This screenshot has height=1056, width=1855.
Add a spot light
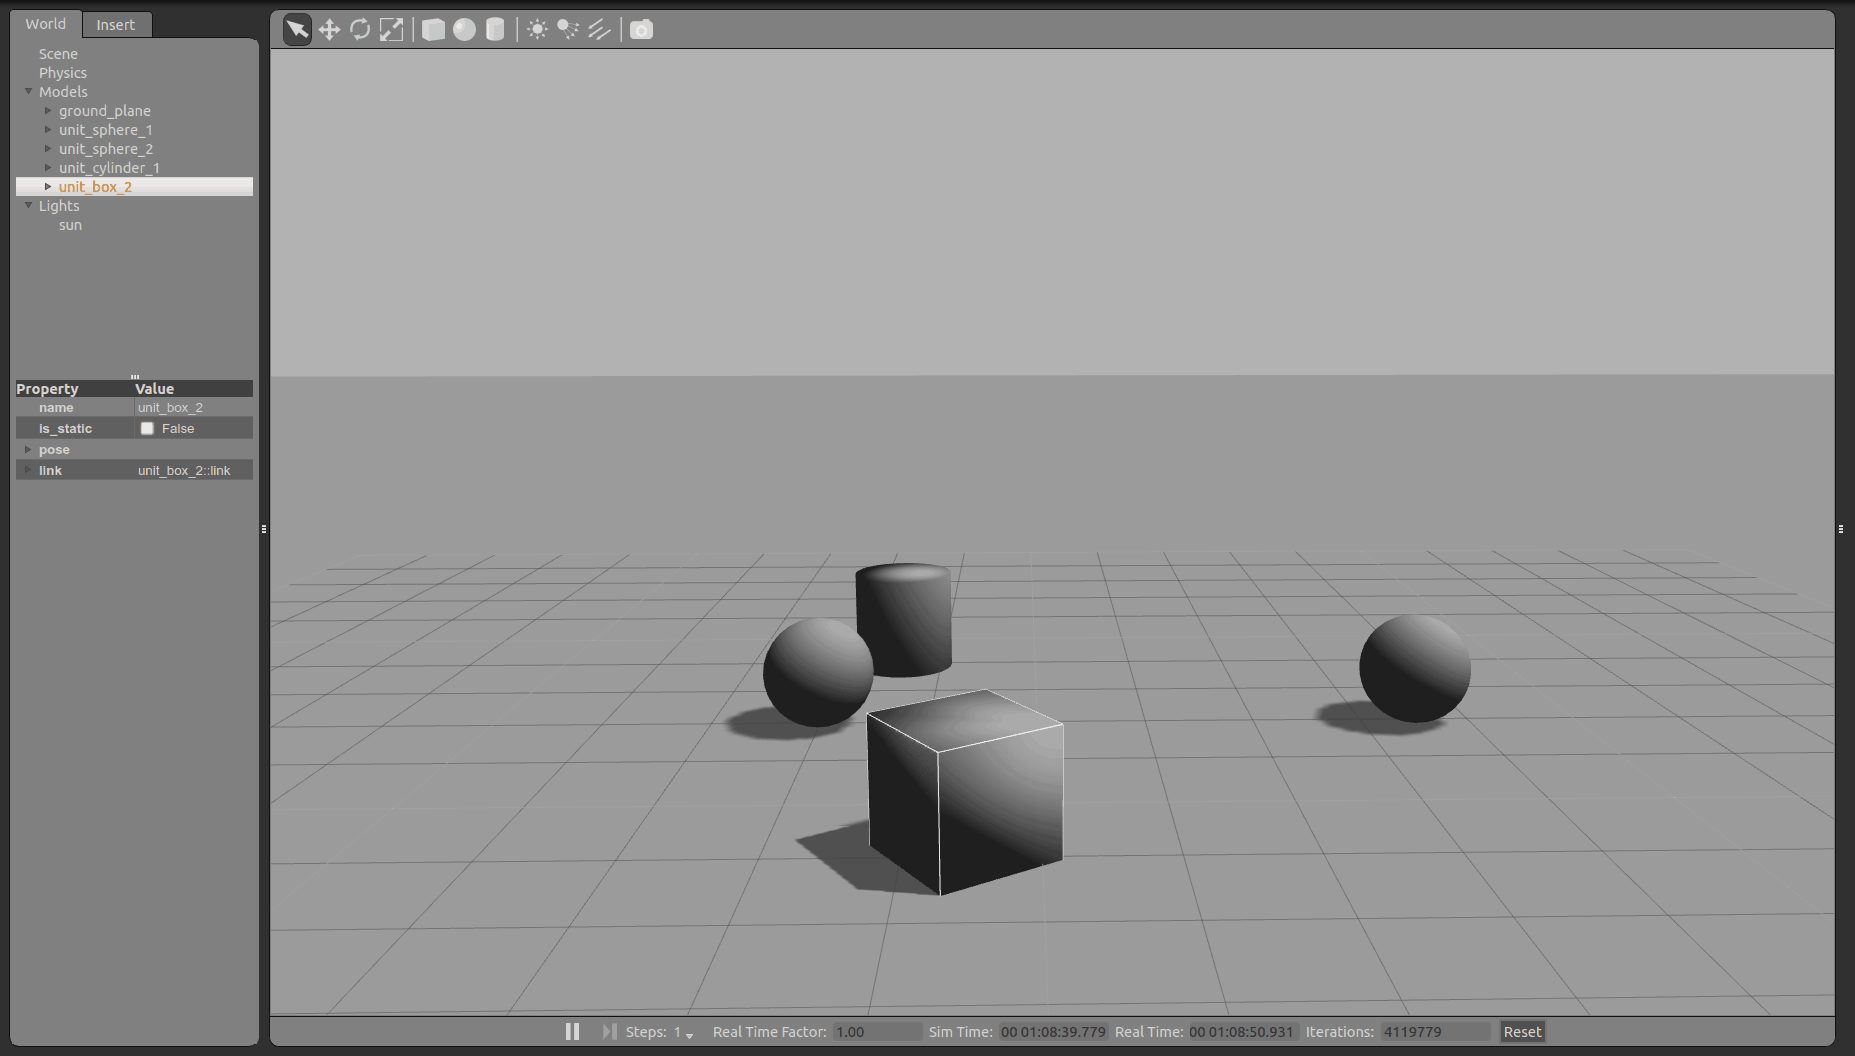[x=568, y=29]
